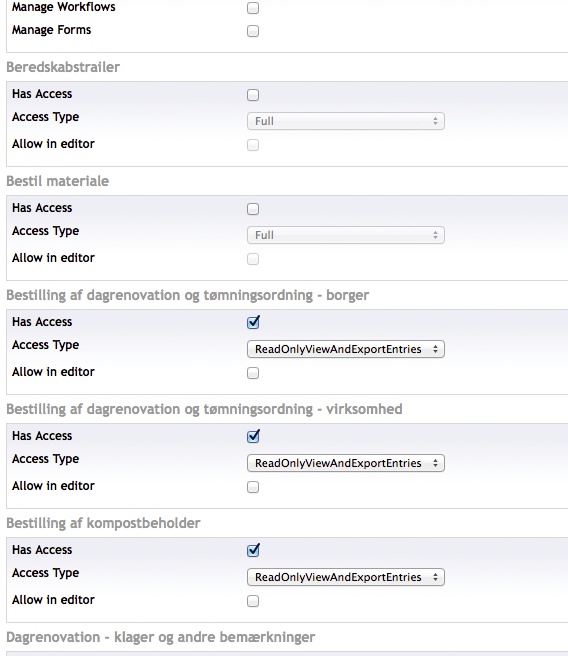
Task: Click the Bestilling af kompostbeholder heading
Action: (x=103, y=523)
